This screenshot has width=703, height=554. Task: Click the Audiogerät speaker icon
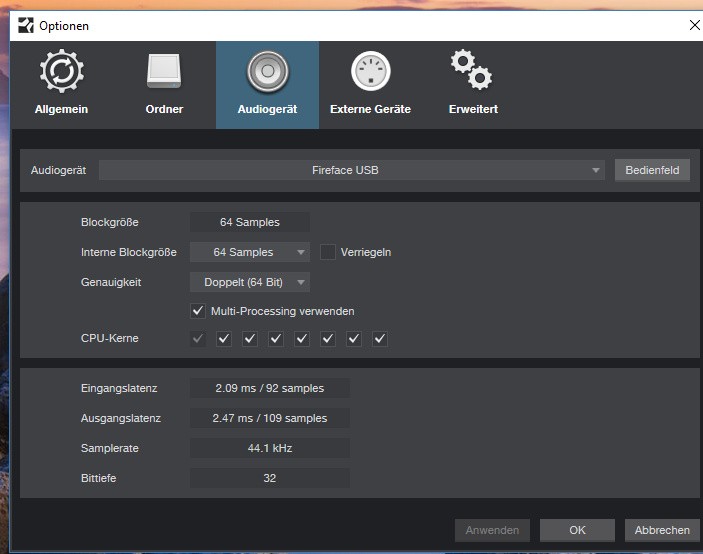point(267,72)
